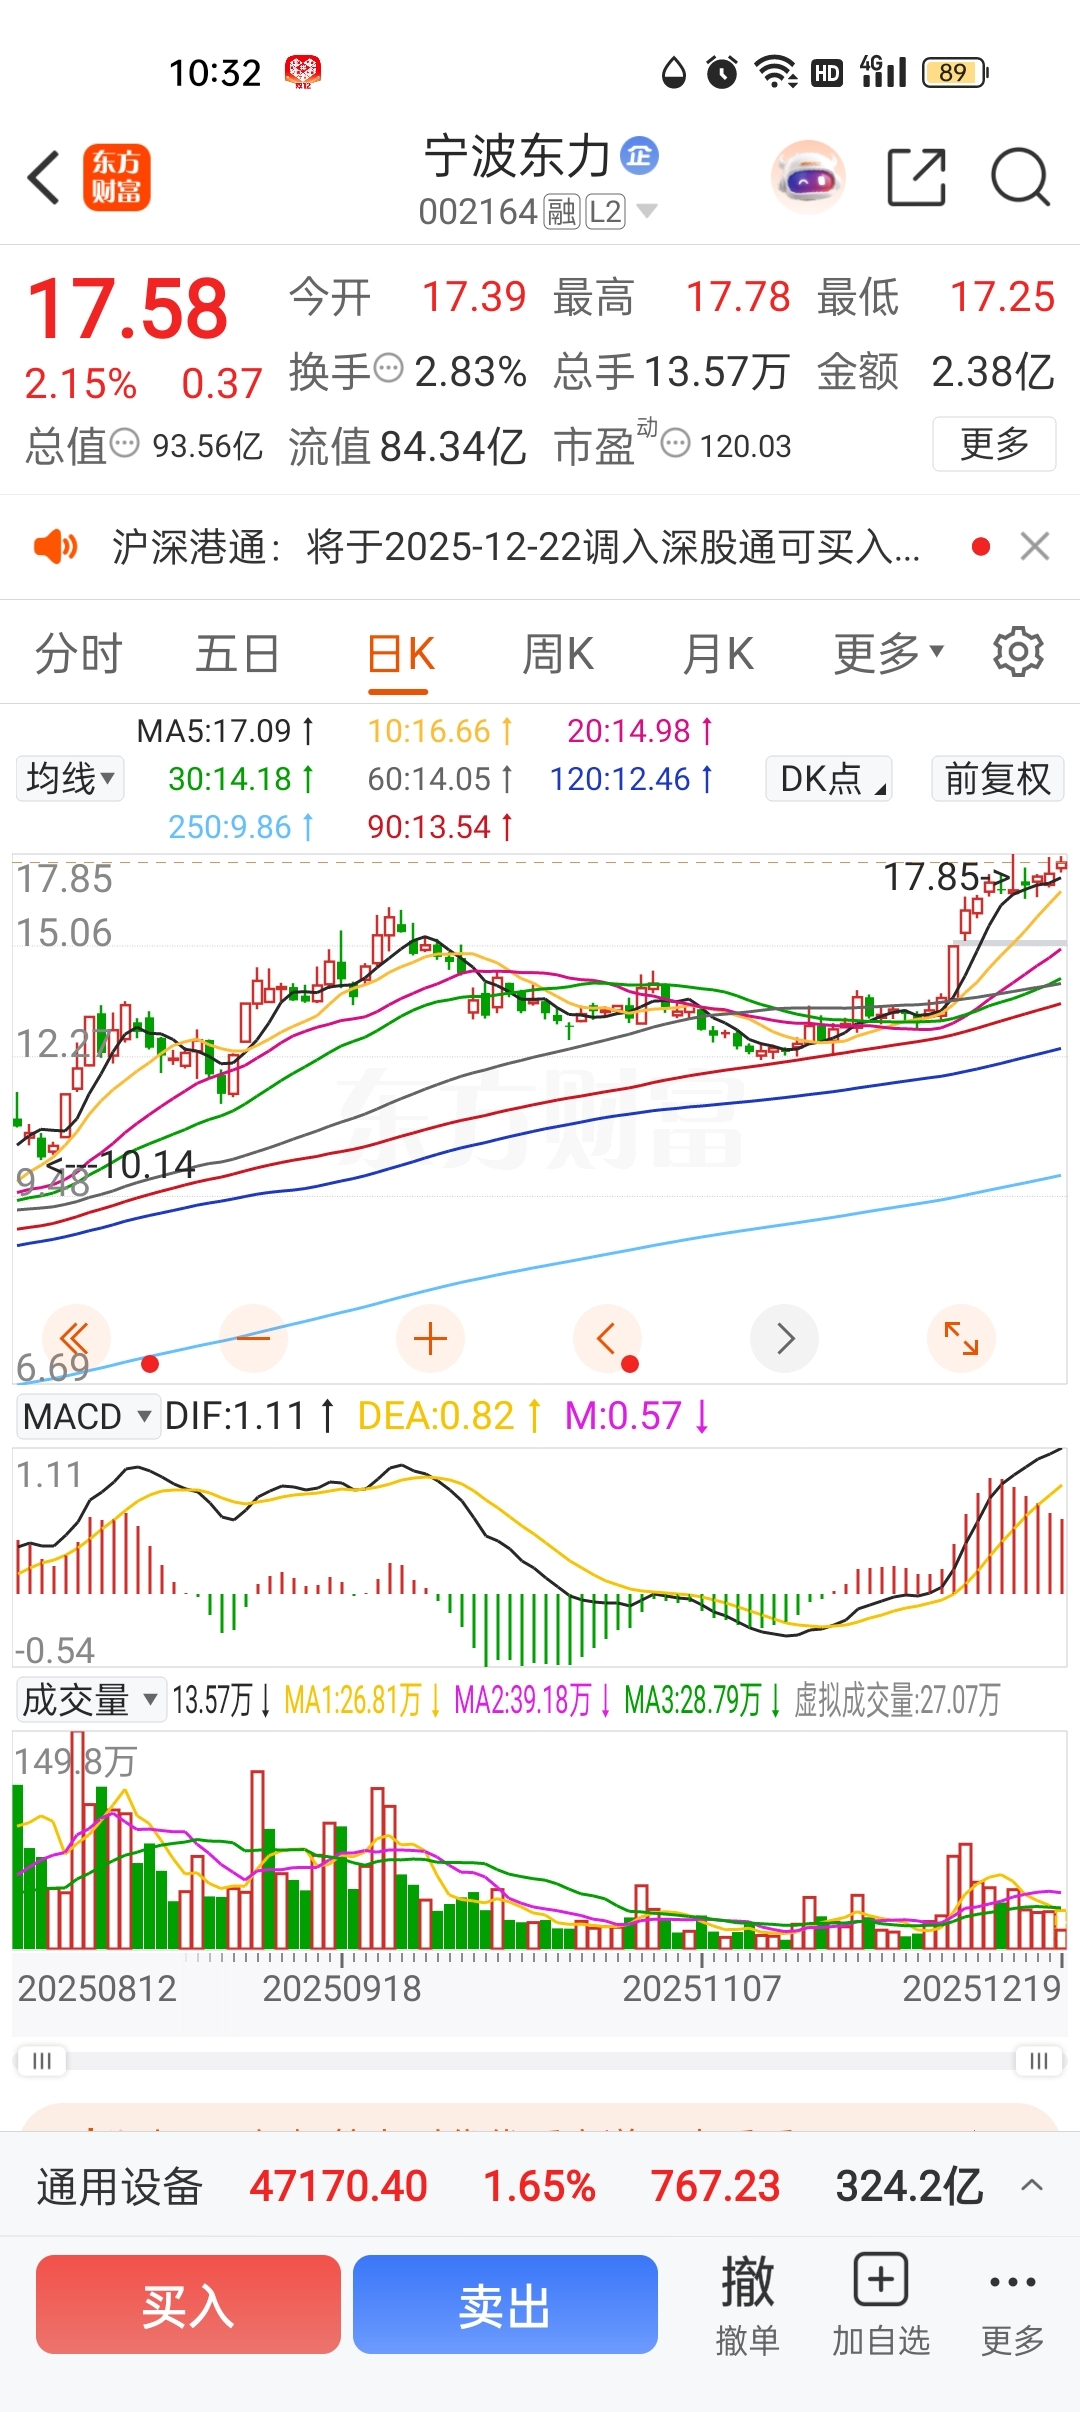Tap the battery status indicator
Screen dimensions: 1080x2412
[x=955, y=72]
